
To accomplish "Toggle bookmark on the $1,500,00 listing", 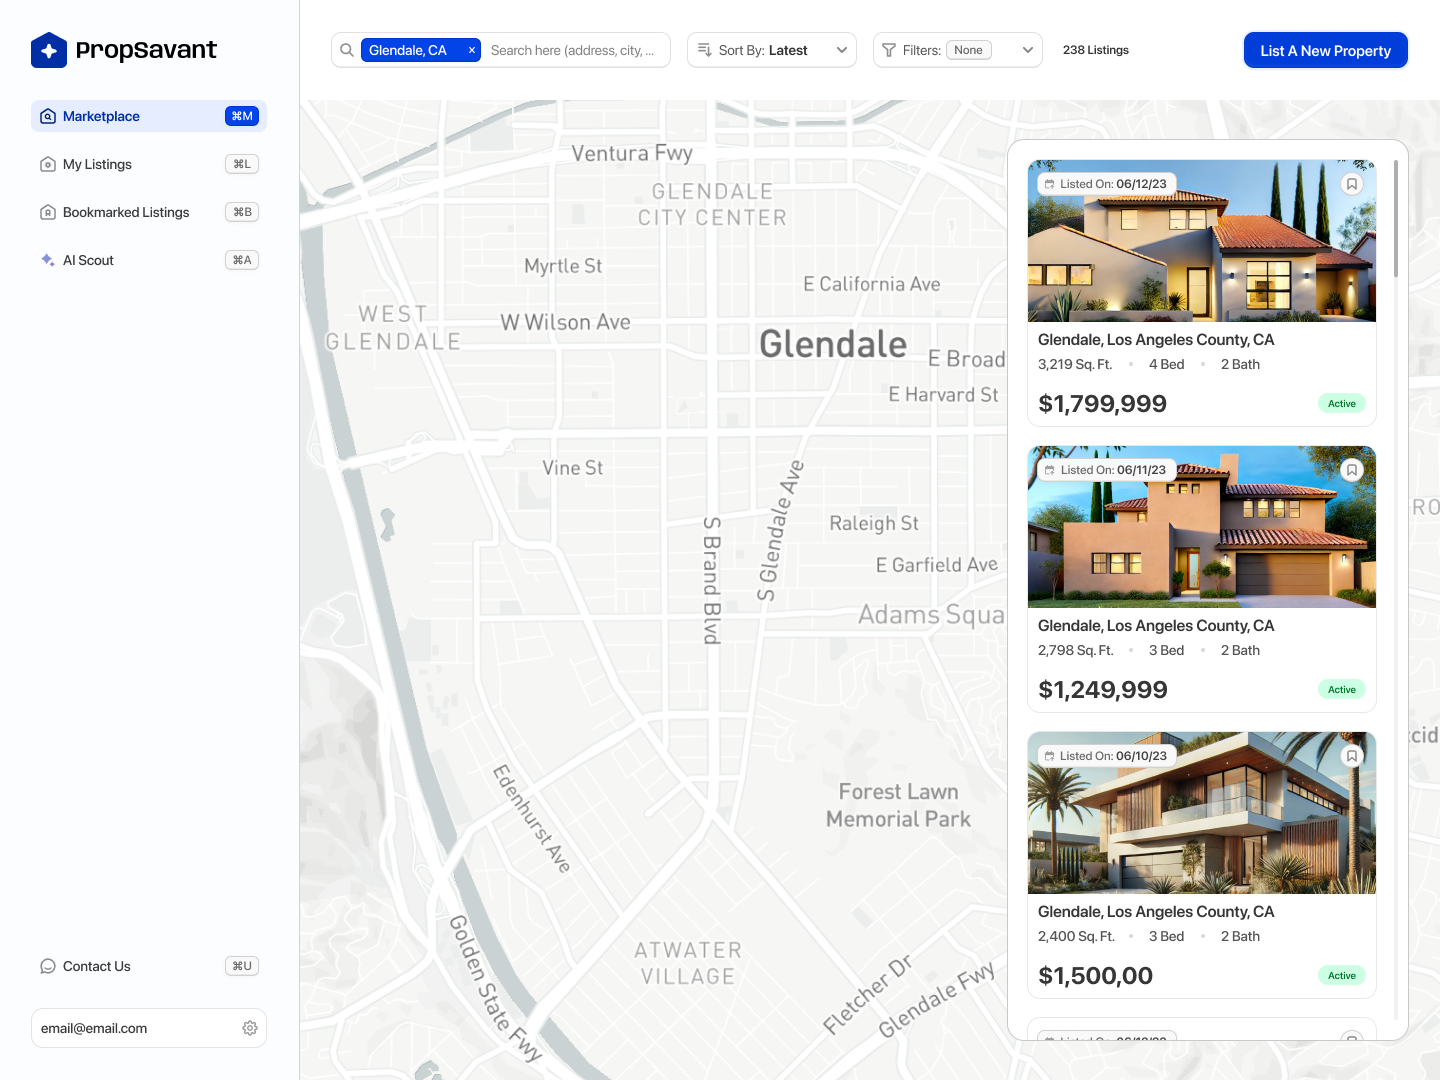I will click(1352, 755).
